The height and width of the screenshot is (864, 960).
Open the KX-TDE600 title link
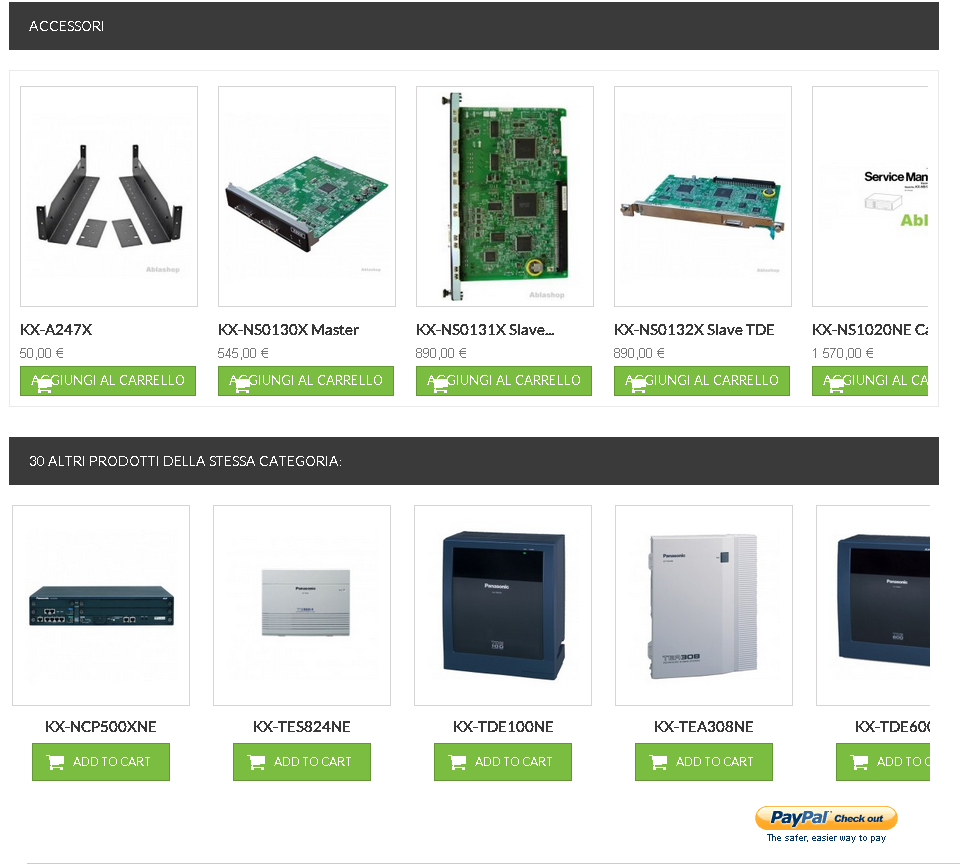(x=892, y=726)
